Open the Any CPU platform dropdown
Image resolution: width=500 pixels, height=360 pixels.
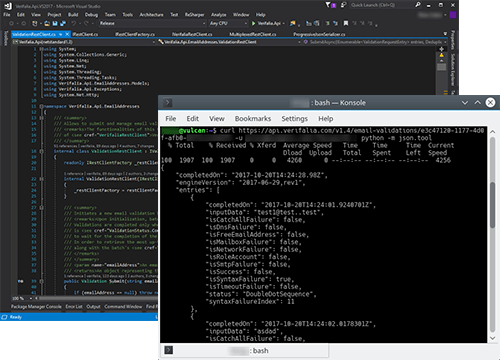click(x=228, y=23)
